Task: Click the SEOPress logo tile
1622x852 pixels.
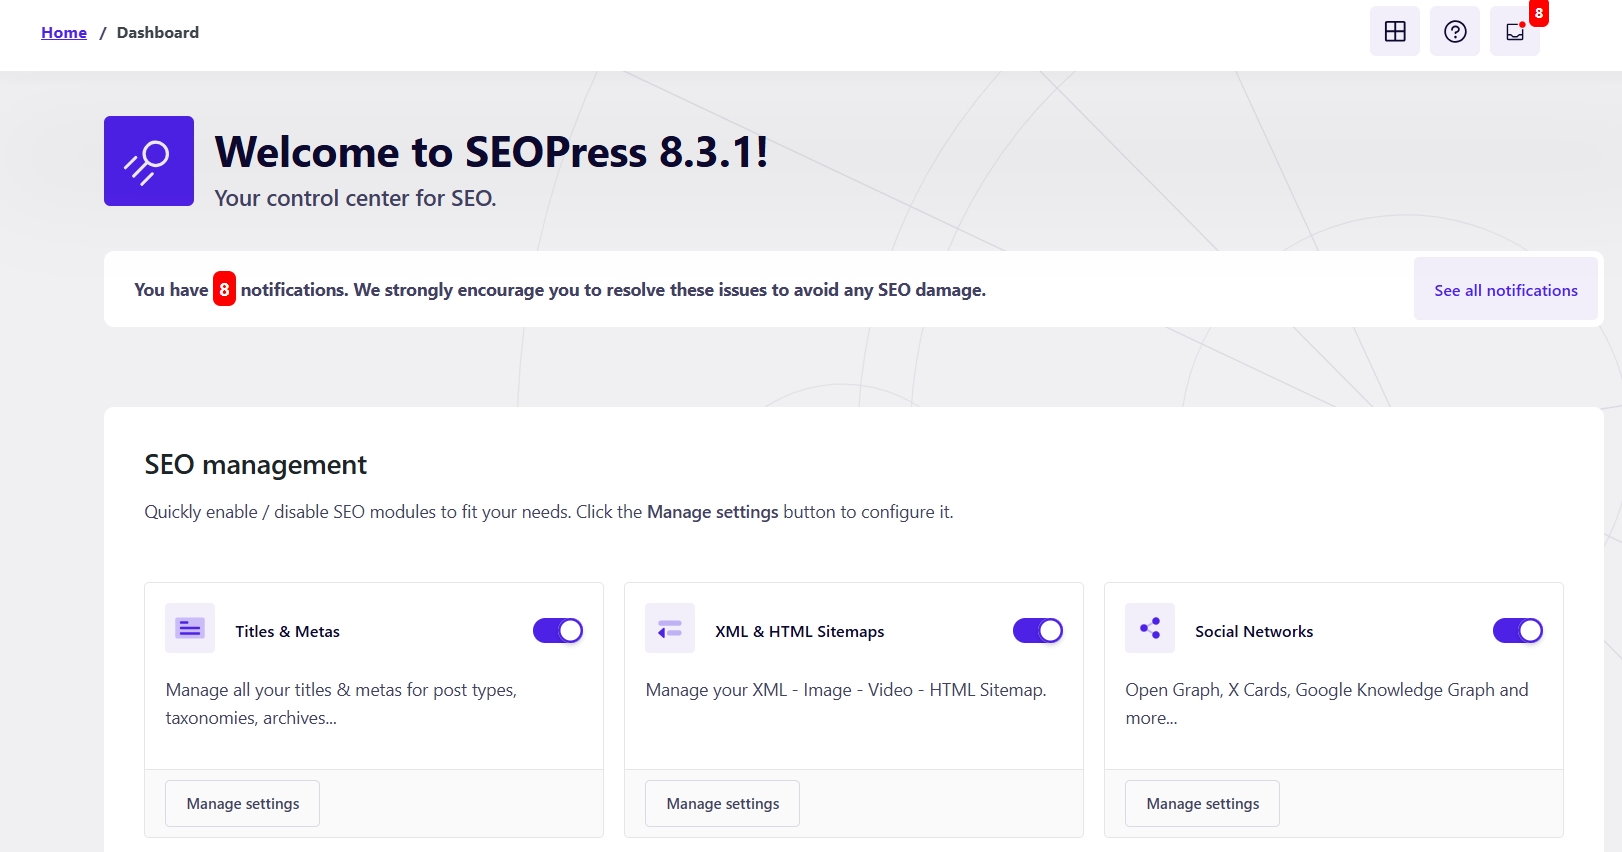Action: pos(149,161)
